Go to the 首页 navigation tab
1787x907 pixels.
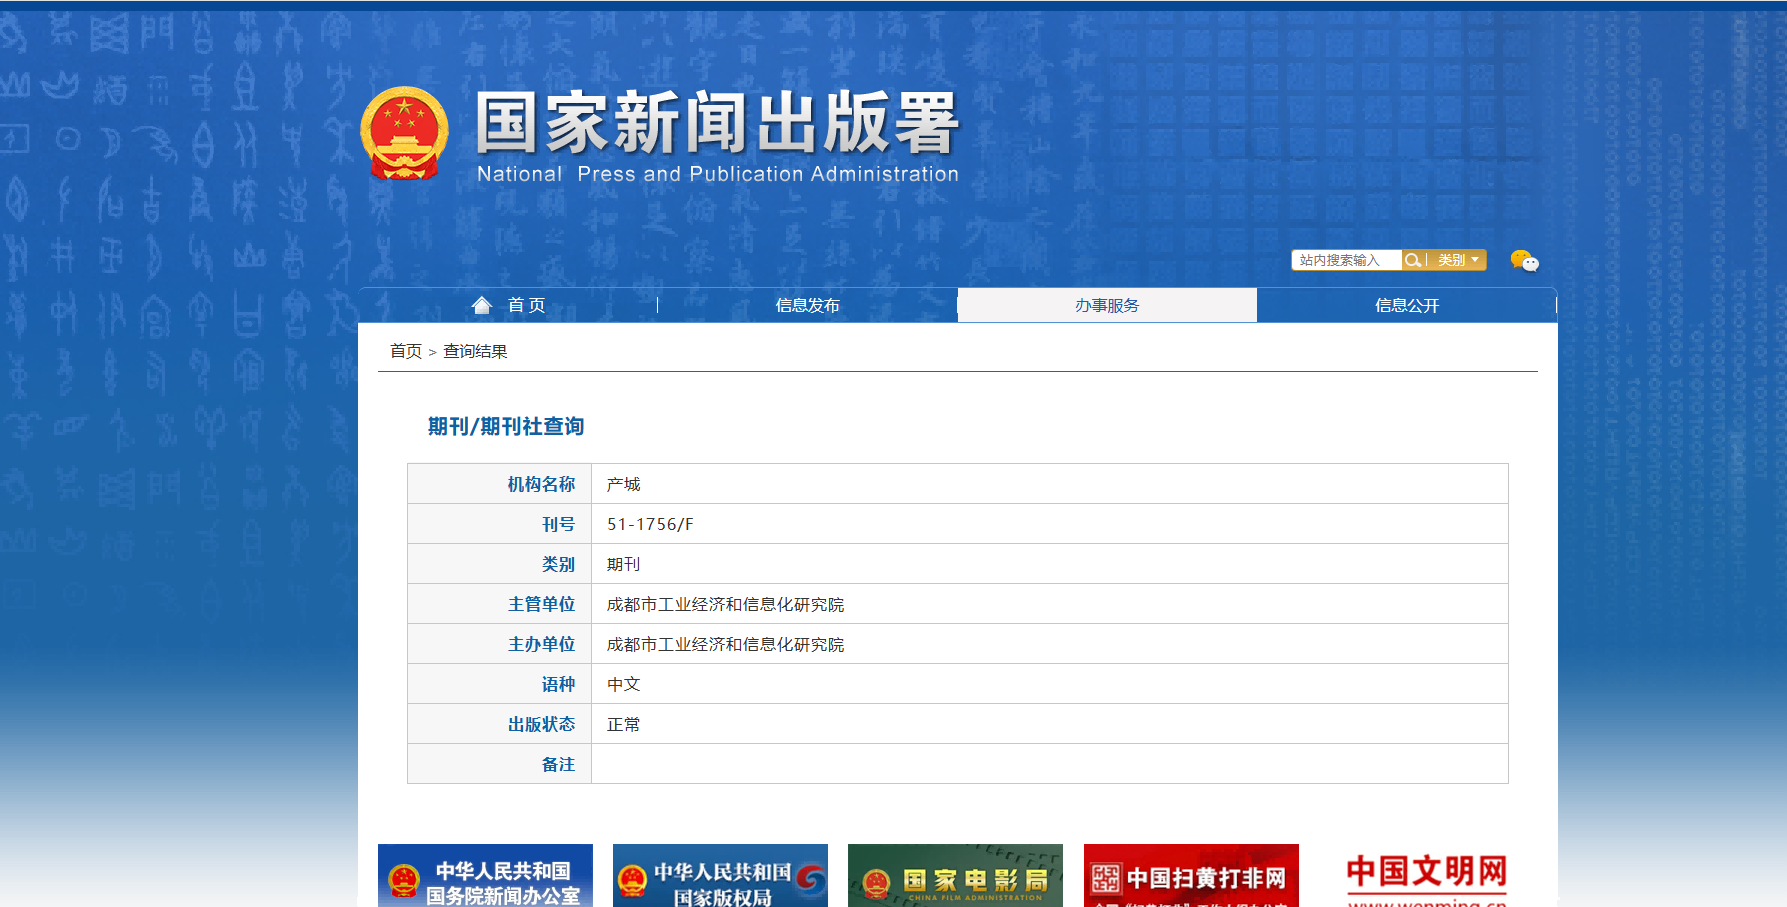[508, 305]
